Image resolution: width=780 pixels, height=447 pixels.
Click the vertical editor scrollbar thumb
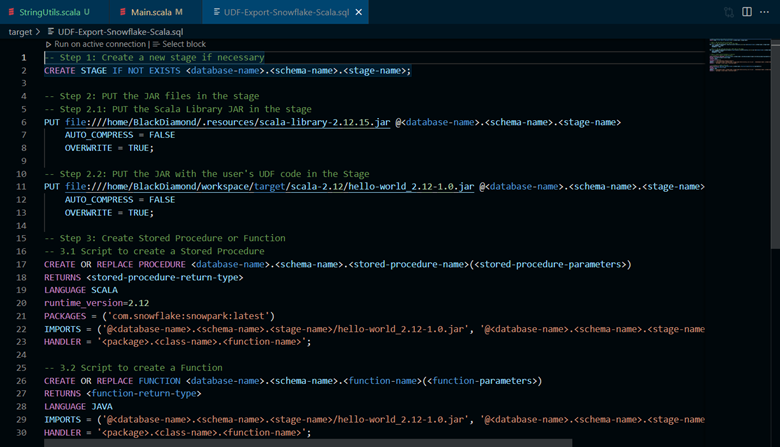click(775, 144)
